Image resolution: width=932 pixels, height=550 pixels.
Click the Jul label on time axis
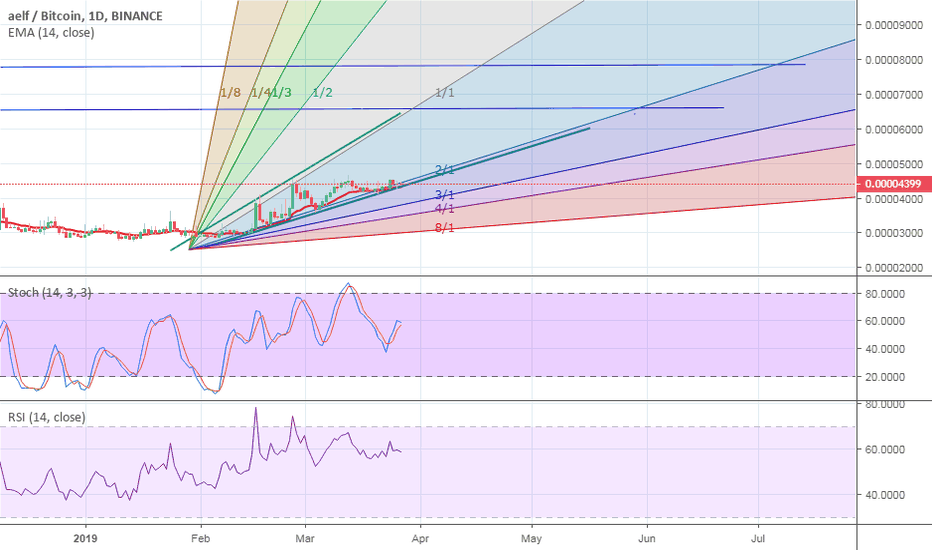[758, 539]
